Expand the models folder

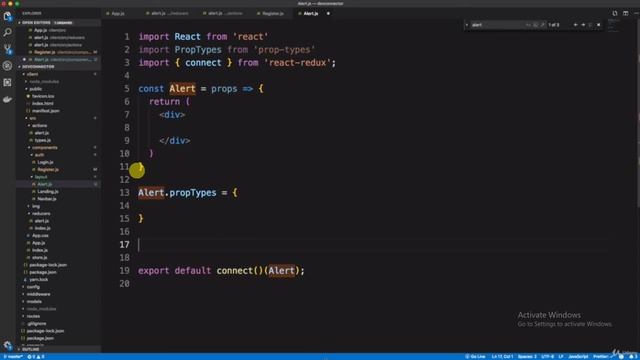point(34,302)
